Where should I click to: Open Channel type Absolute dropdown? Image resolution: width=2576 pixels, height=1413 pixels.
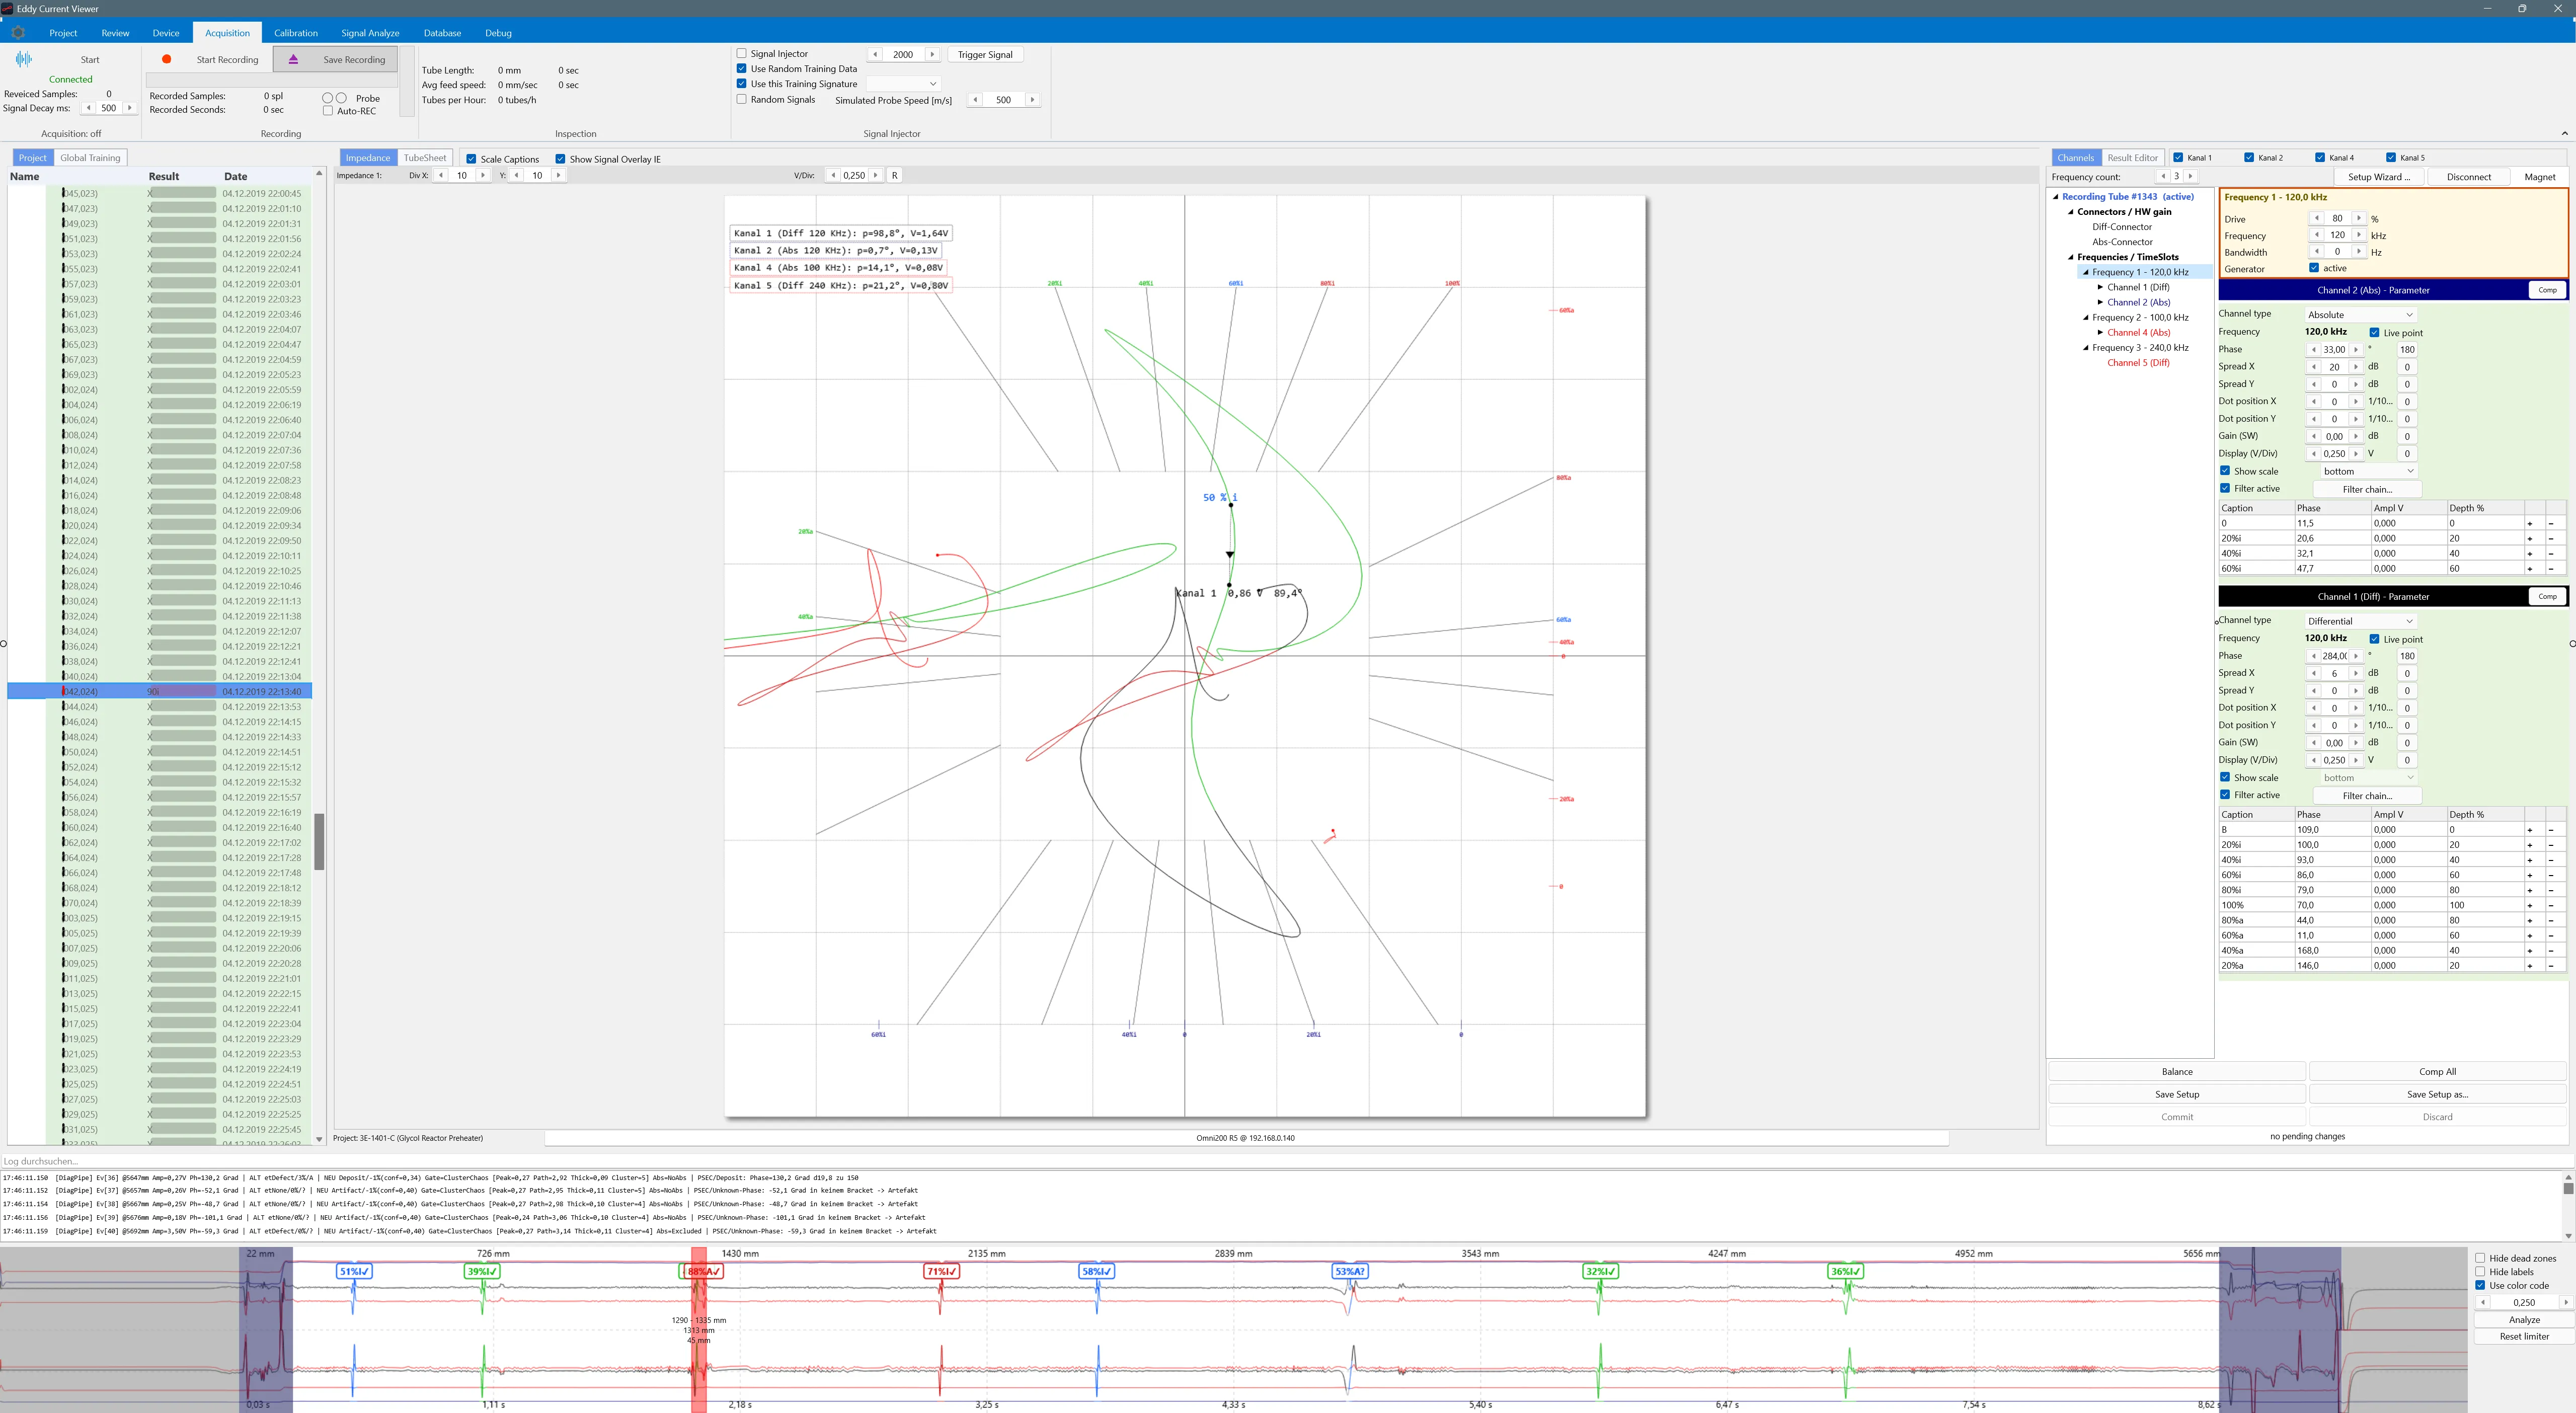click(2361, 314)
